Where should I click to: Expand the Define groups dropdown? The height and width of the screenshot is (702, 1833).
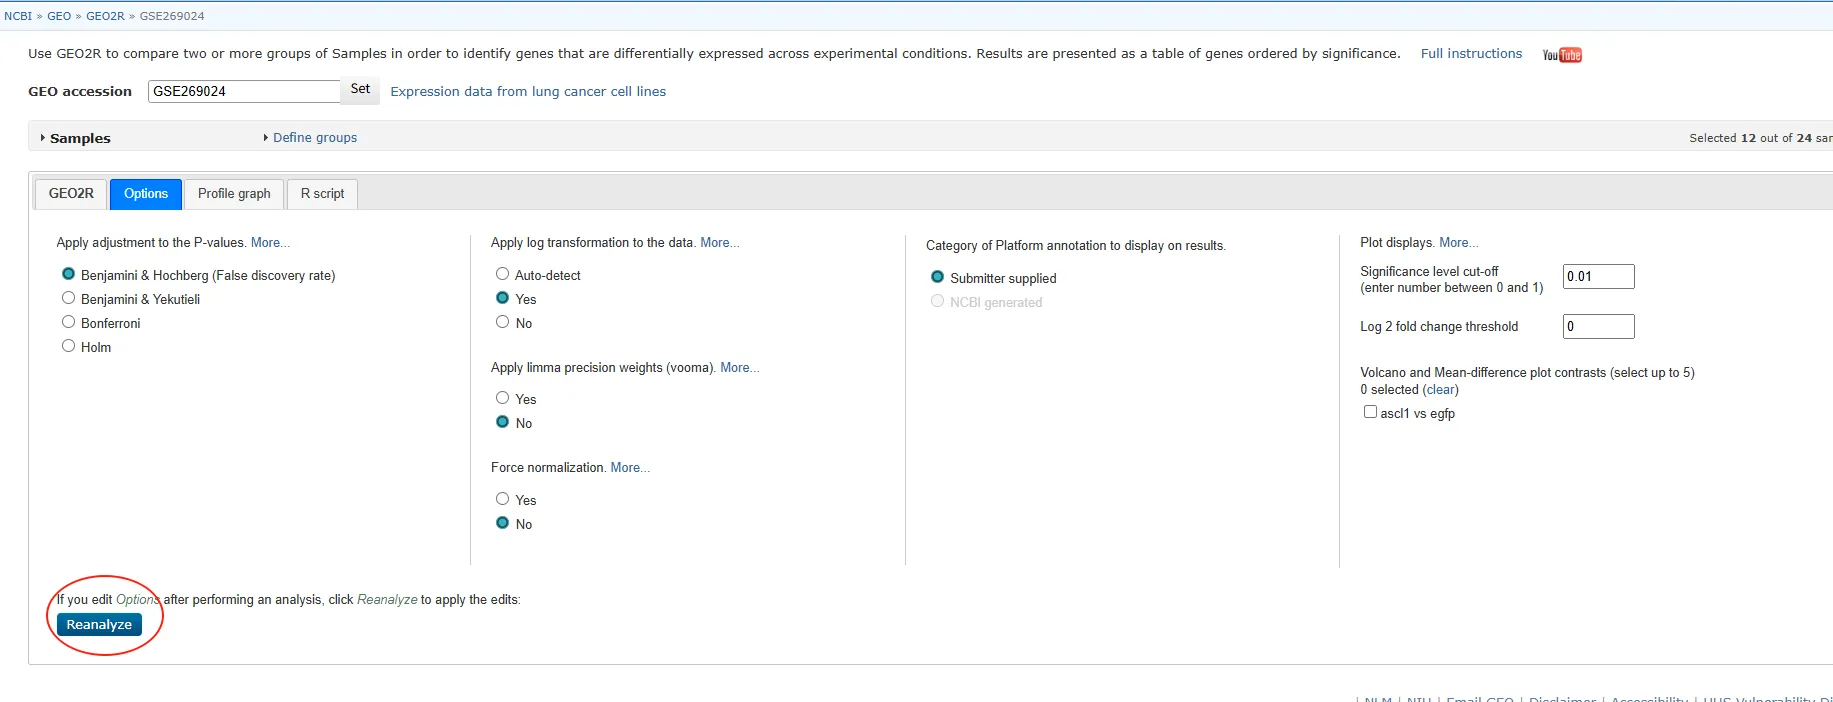click(x=314, y=138)
